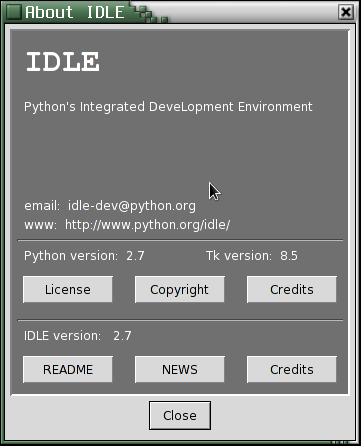
Task: Click the Close button at bottom
Action: click(x=180, y=415)
